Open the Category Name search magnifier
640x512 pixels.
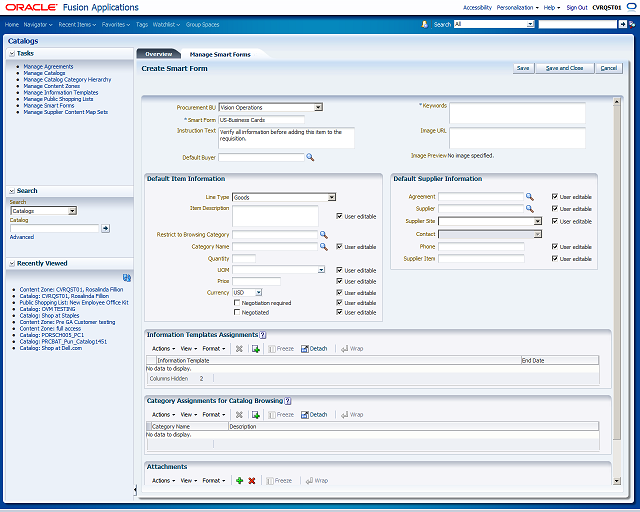(323, 247)
